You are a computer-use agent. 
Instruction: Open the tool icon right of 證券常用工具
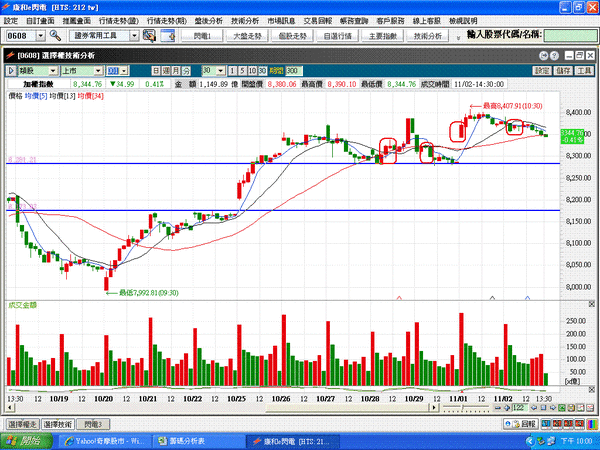coord(149,36)
